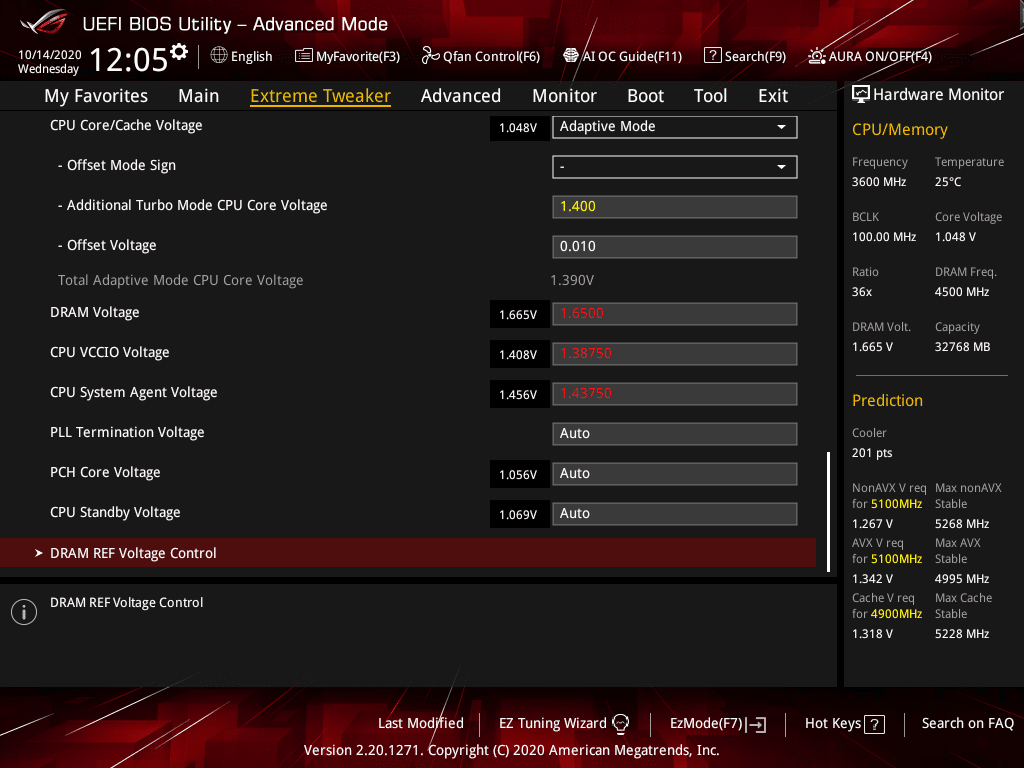The image size is (1024, 768).
Task: Open Qfan Control fan icon
Action: click(430, 56)
